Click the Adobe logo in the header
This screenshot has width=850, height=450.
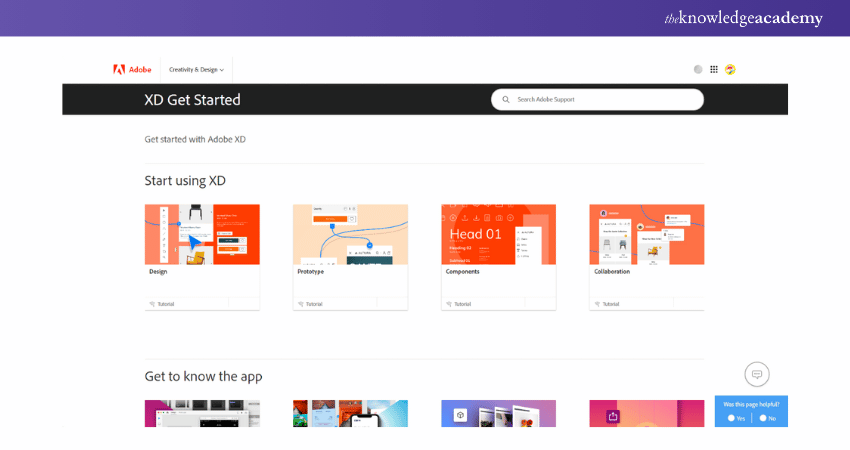click(x=132, y=69)
